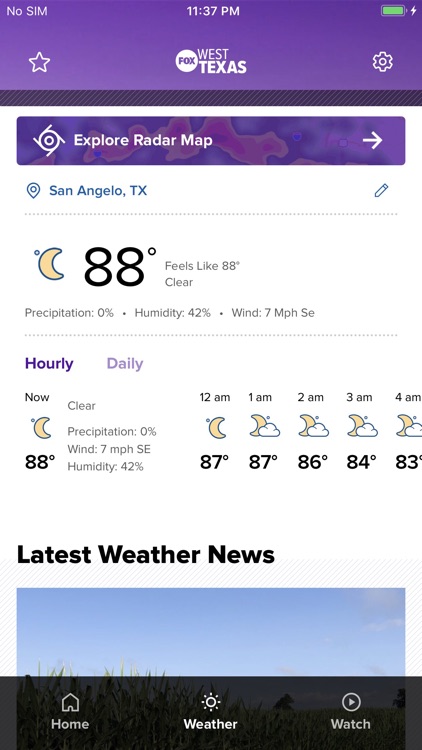
Task: Switch to the Daily forecast
Action: 125,364
